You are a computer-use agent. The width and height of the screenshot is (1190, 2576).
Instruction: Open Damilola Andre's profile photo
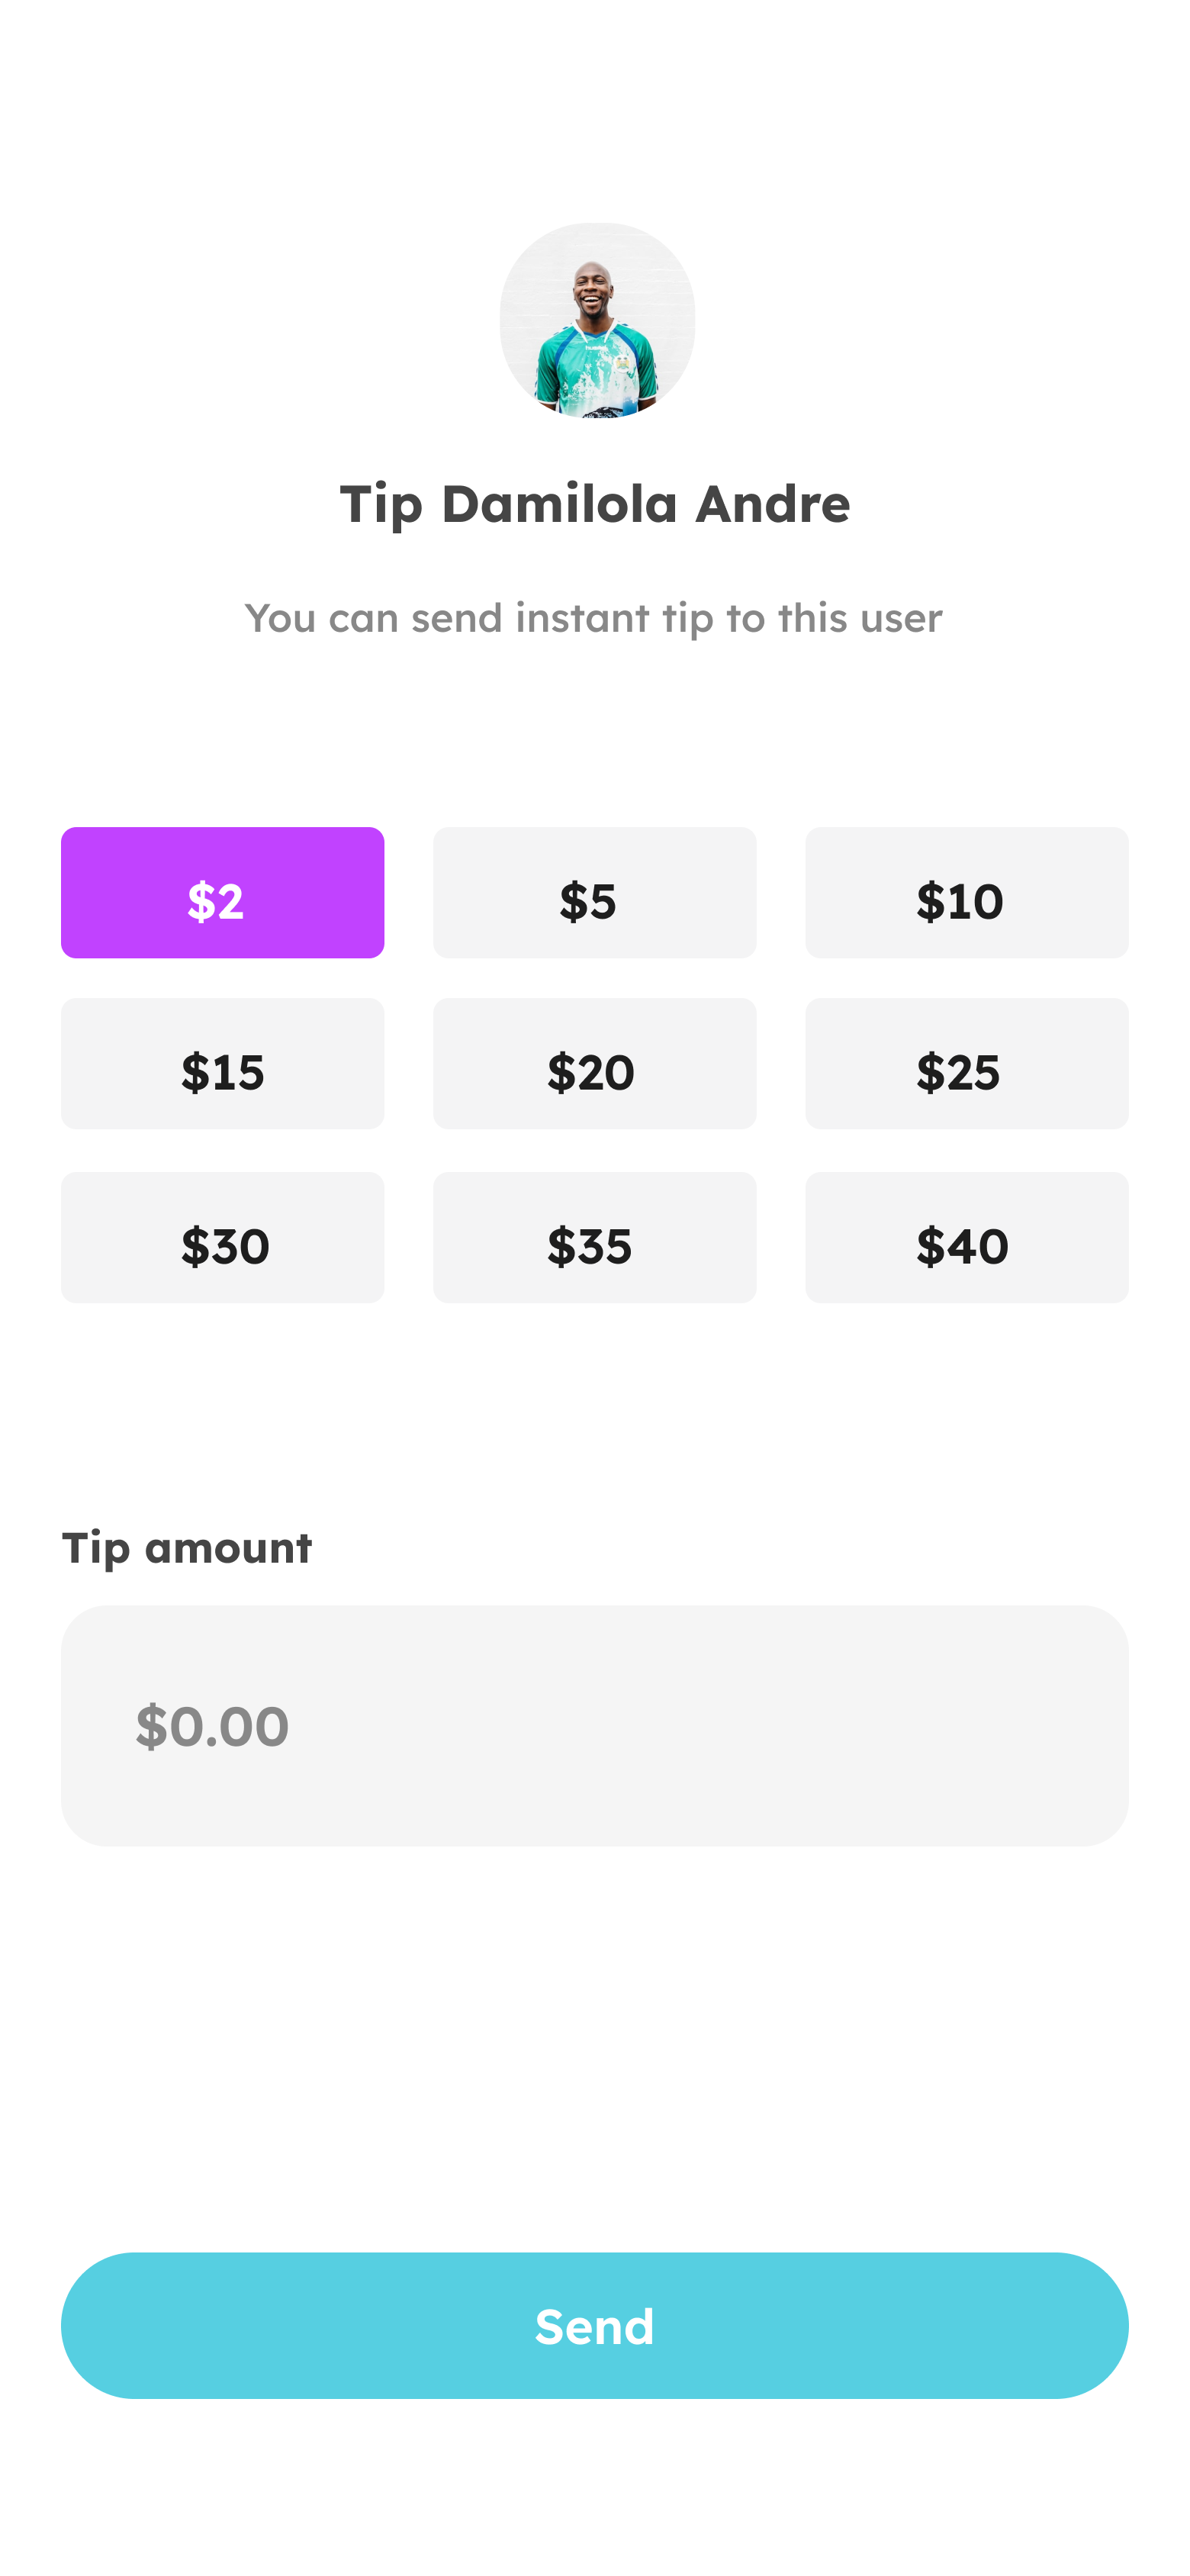(597, 320)
